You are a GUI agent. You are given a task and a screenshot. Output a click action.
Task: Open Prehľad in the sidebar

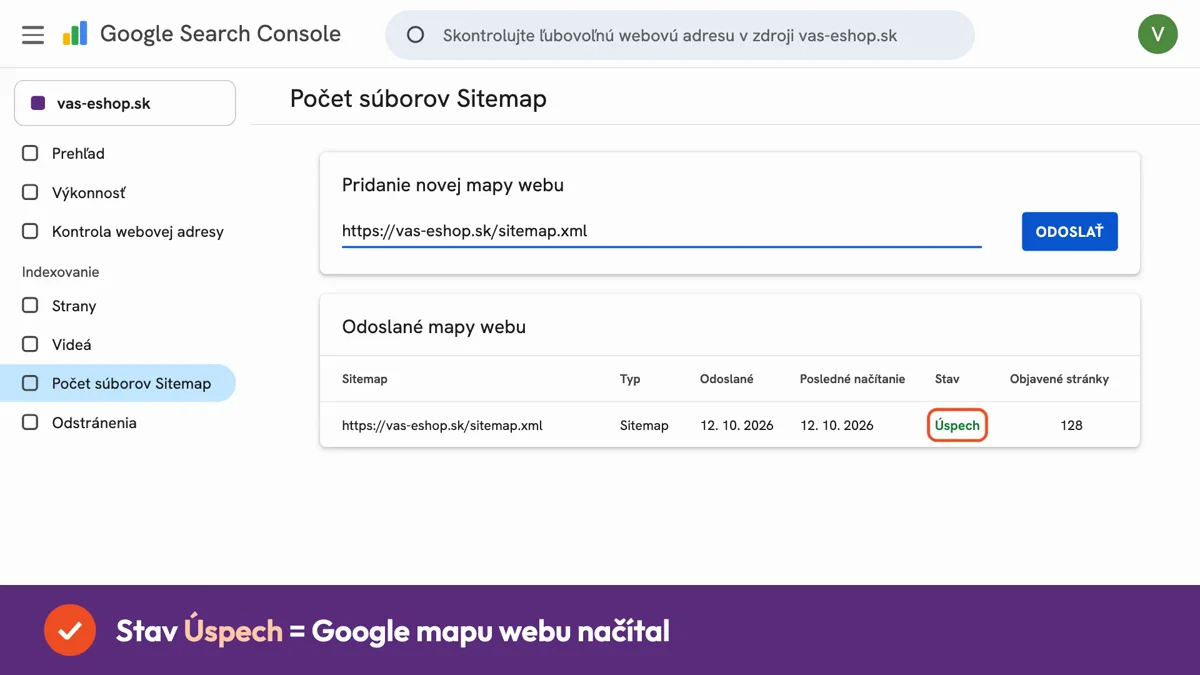[118, 153]
